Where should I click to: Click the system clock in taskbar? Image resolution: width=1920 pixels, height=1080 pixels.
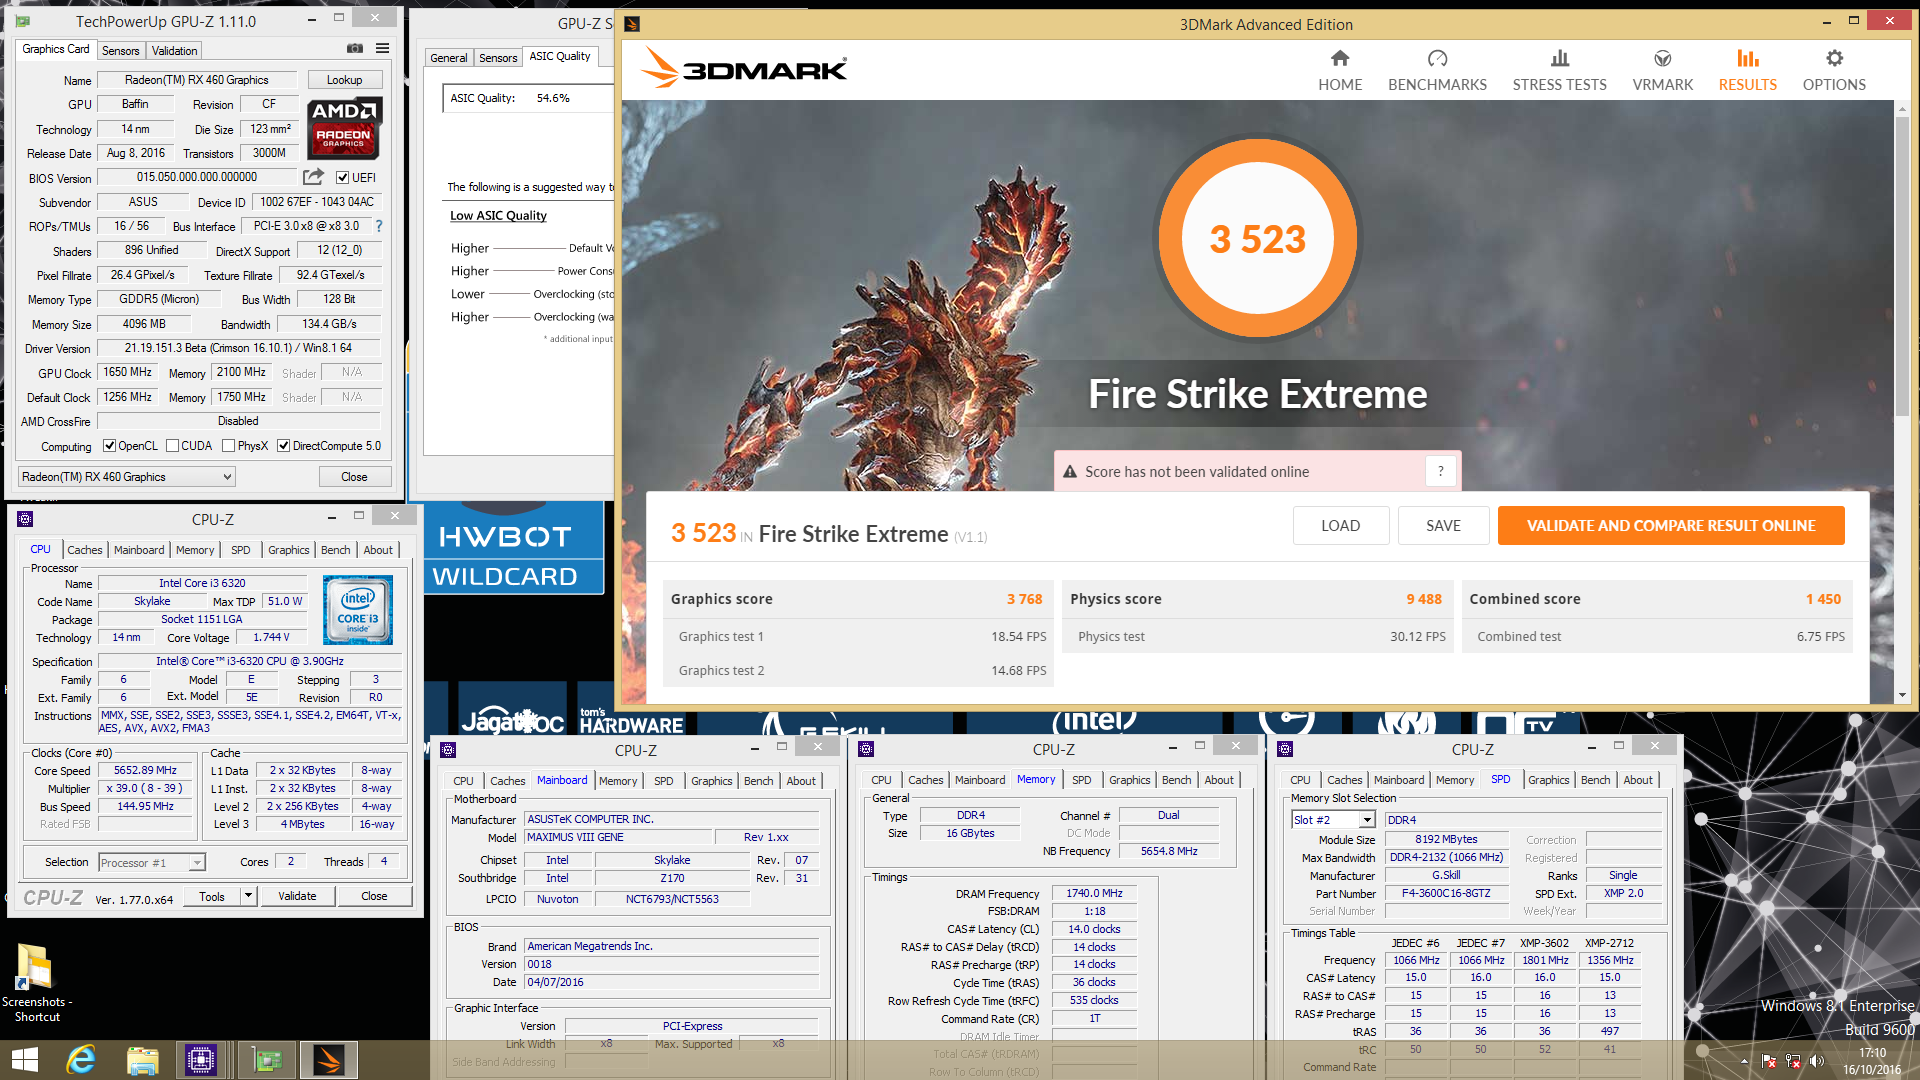click(1872, 1061)
